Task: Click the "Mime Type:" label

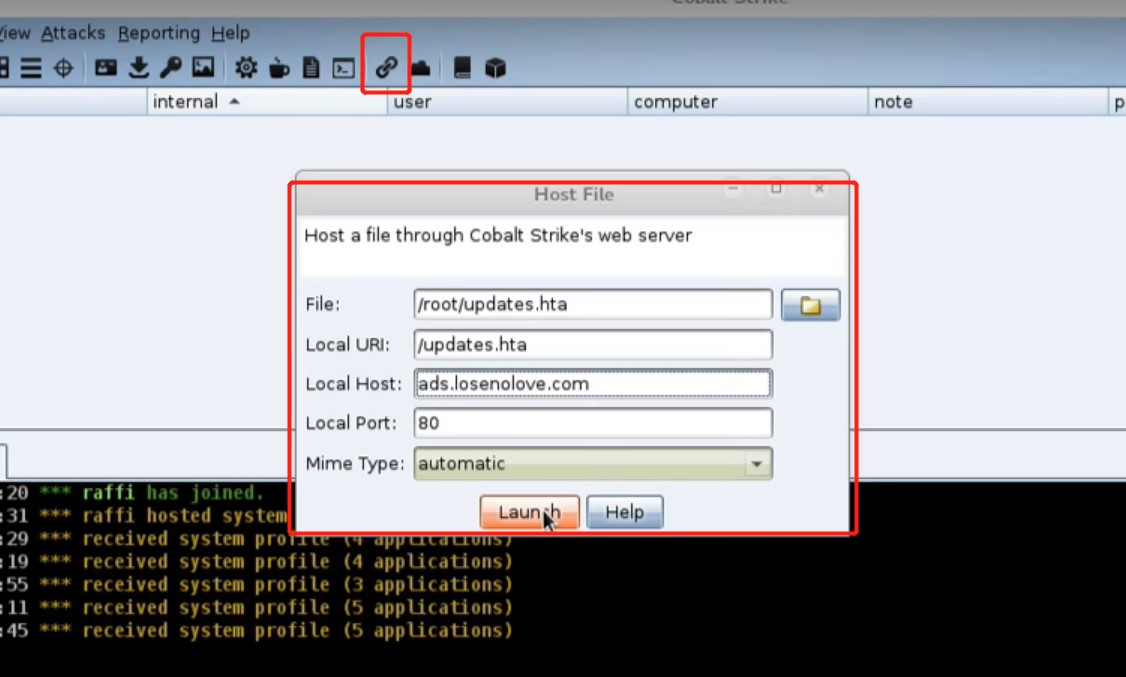Action: (x=355, y=464)
